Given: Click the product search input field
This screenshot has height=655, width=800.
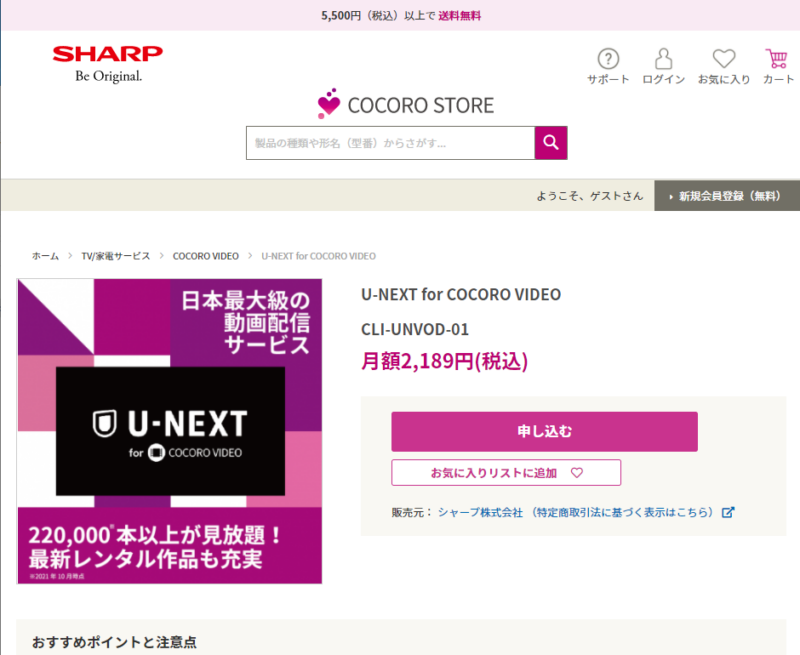Looking at the screenshot, I should [390, 143].
